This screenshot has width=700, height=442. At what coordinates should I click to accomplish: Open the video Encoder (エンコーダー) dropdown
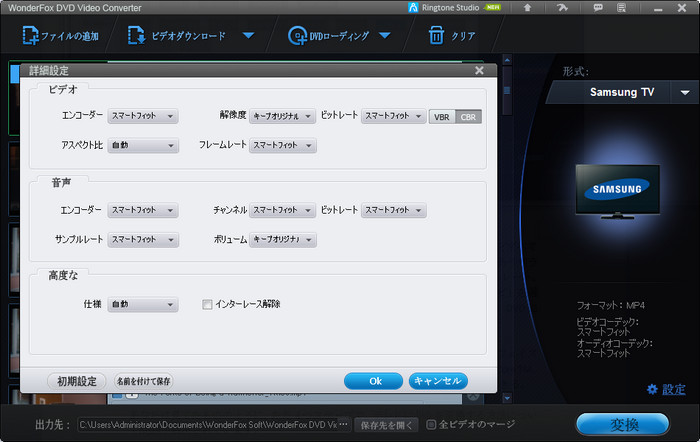143,116
